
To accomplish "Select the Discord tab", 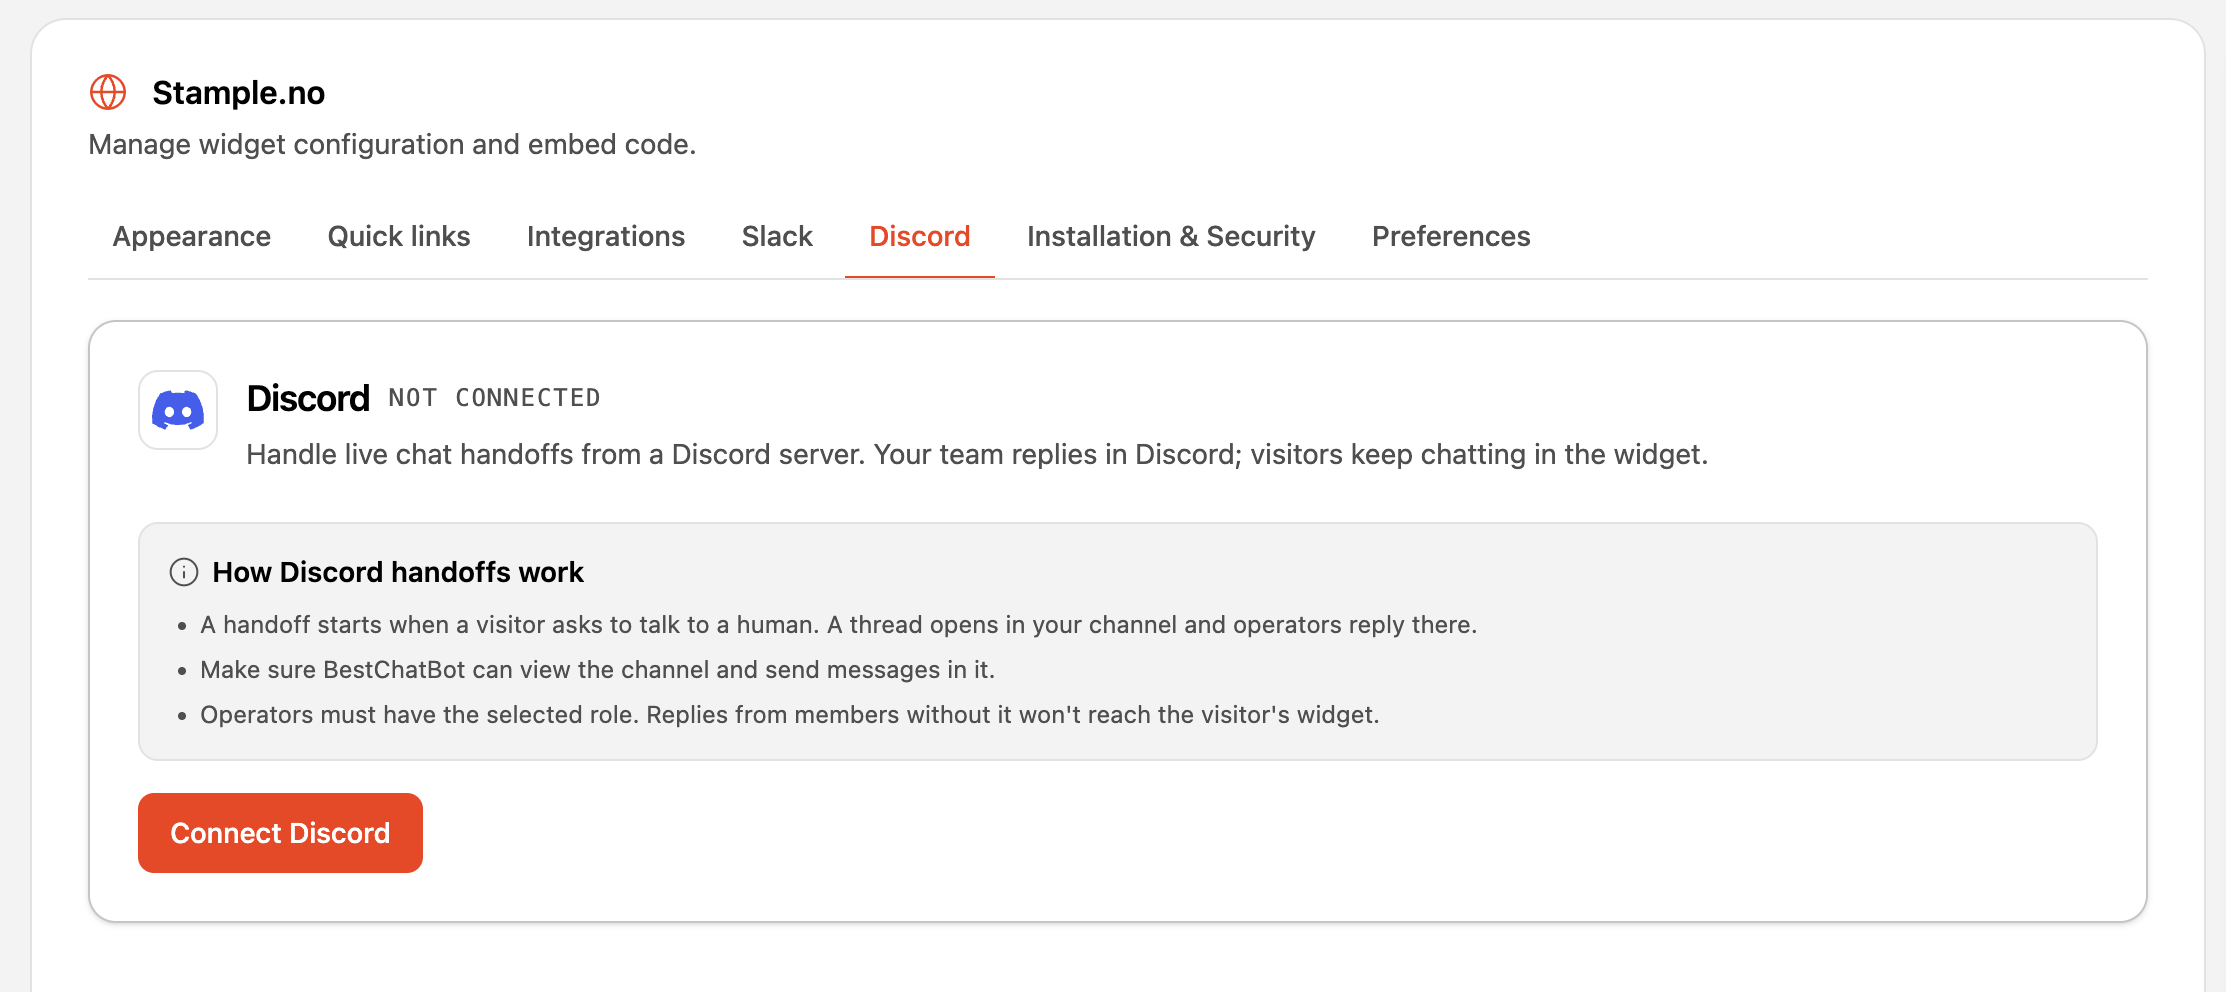I will click(920, 236).
